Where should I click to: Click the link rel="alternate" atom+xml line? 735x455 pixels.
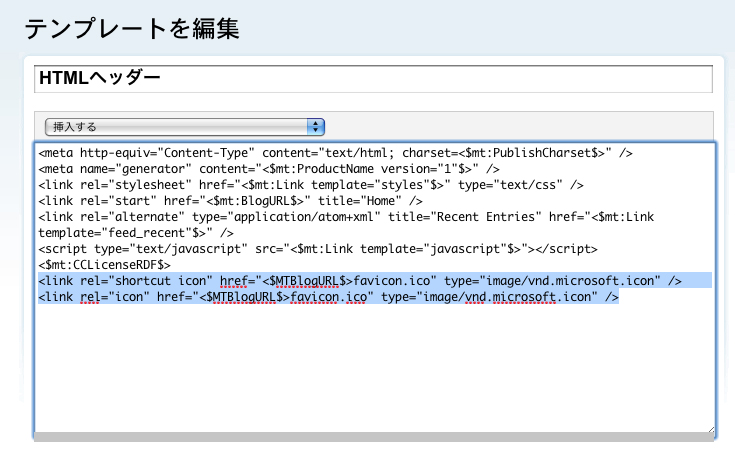click(346, 217)
